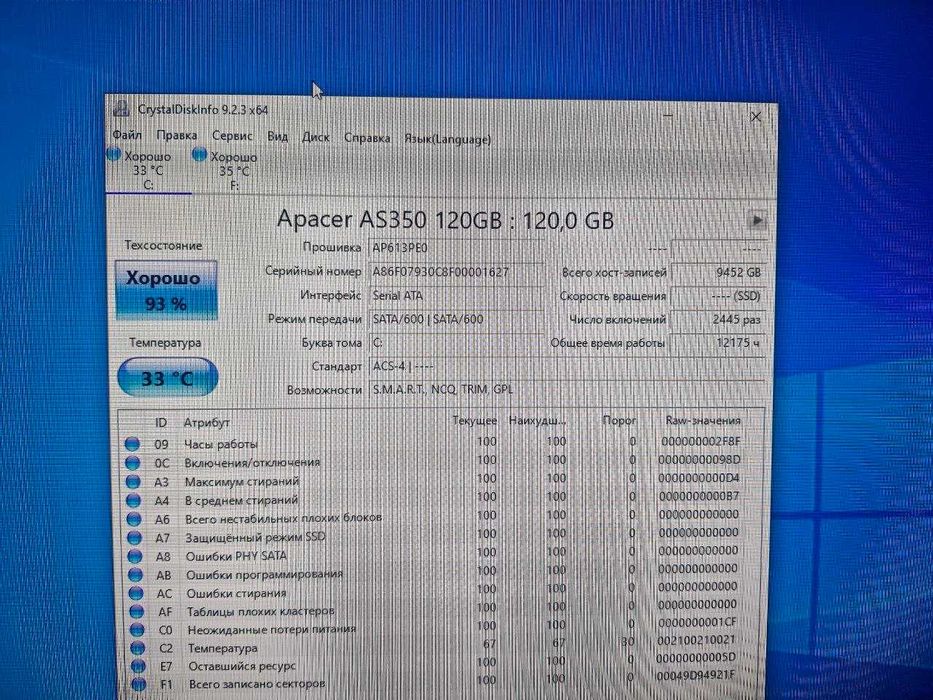Click the Стандарт field ACS-4
Viewport: 933px width, 700px height.
[x=566, y=366]
